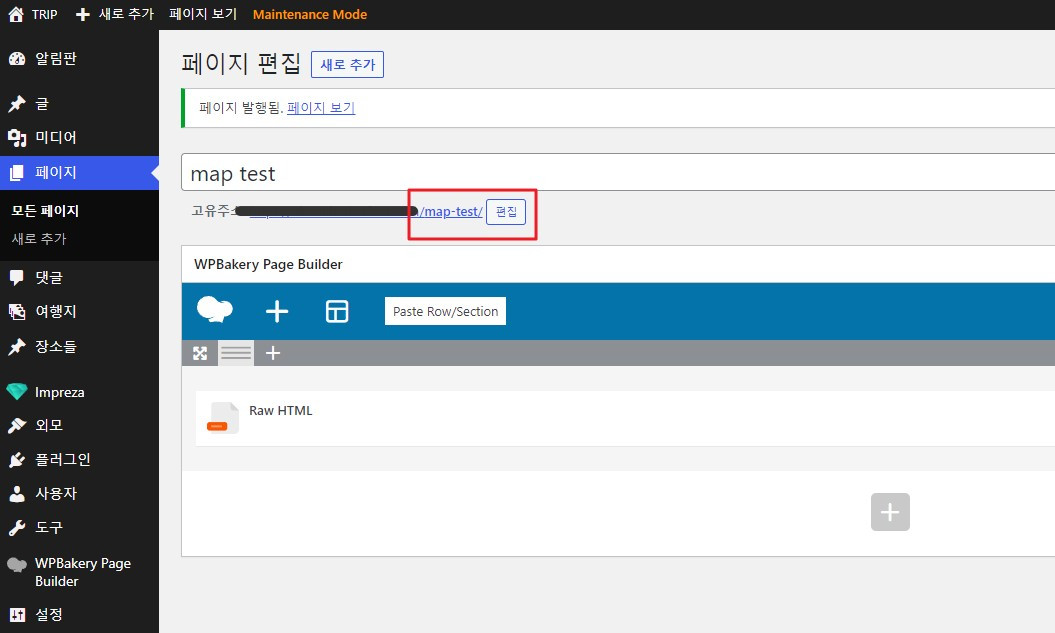Screen dimensions: 1055x633
Task: Select the 페이지 menu item
Action: pyautogui.click(x=79, y=172)
